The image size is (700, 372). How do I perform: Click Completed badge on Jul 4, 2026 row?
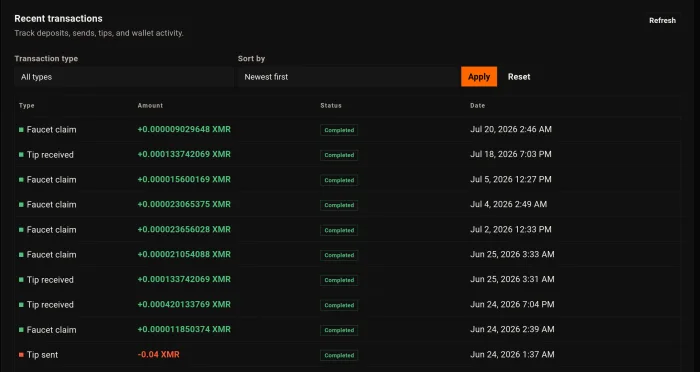(x=339, y=205)
